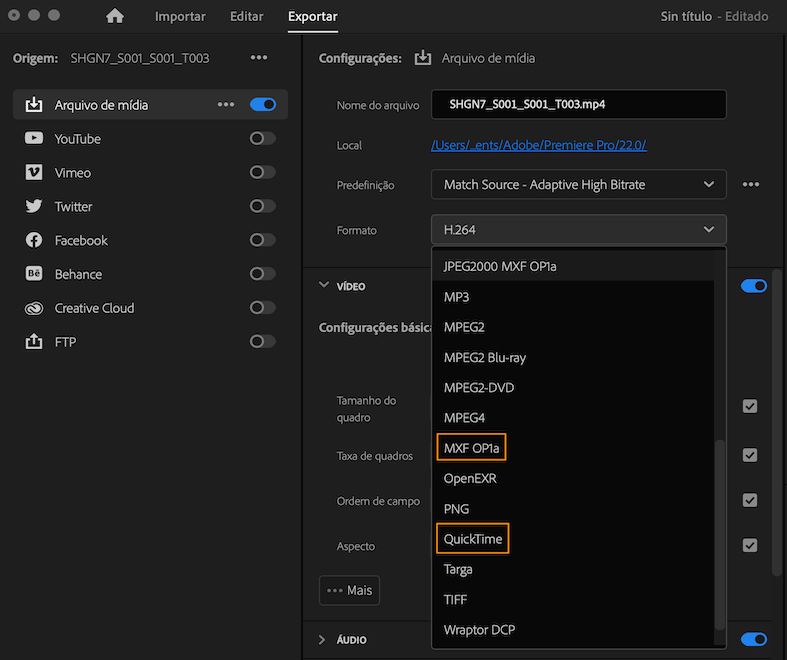The width and height of the screenshot is (787, 660).
Task: Switch to the Importar tab
Action: pos(180,17)
